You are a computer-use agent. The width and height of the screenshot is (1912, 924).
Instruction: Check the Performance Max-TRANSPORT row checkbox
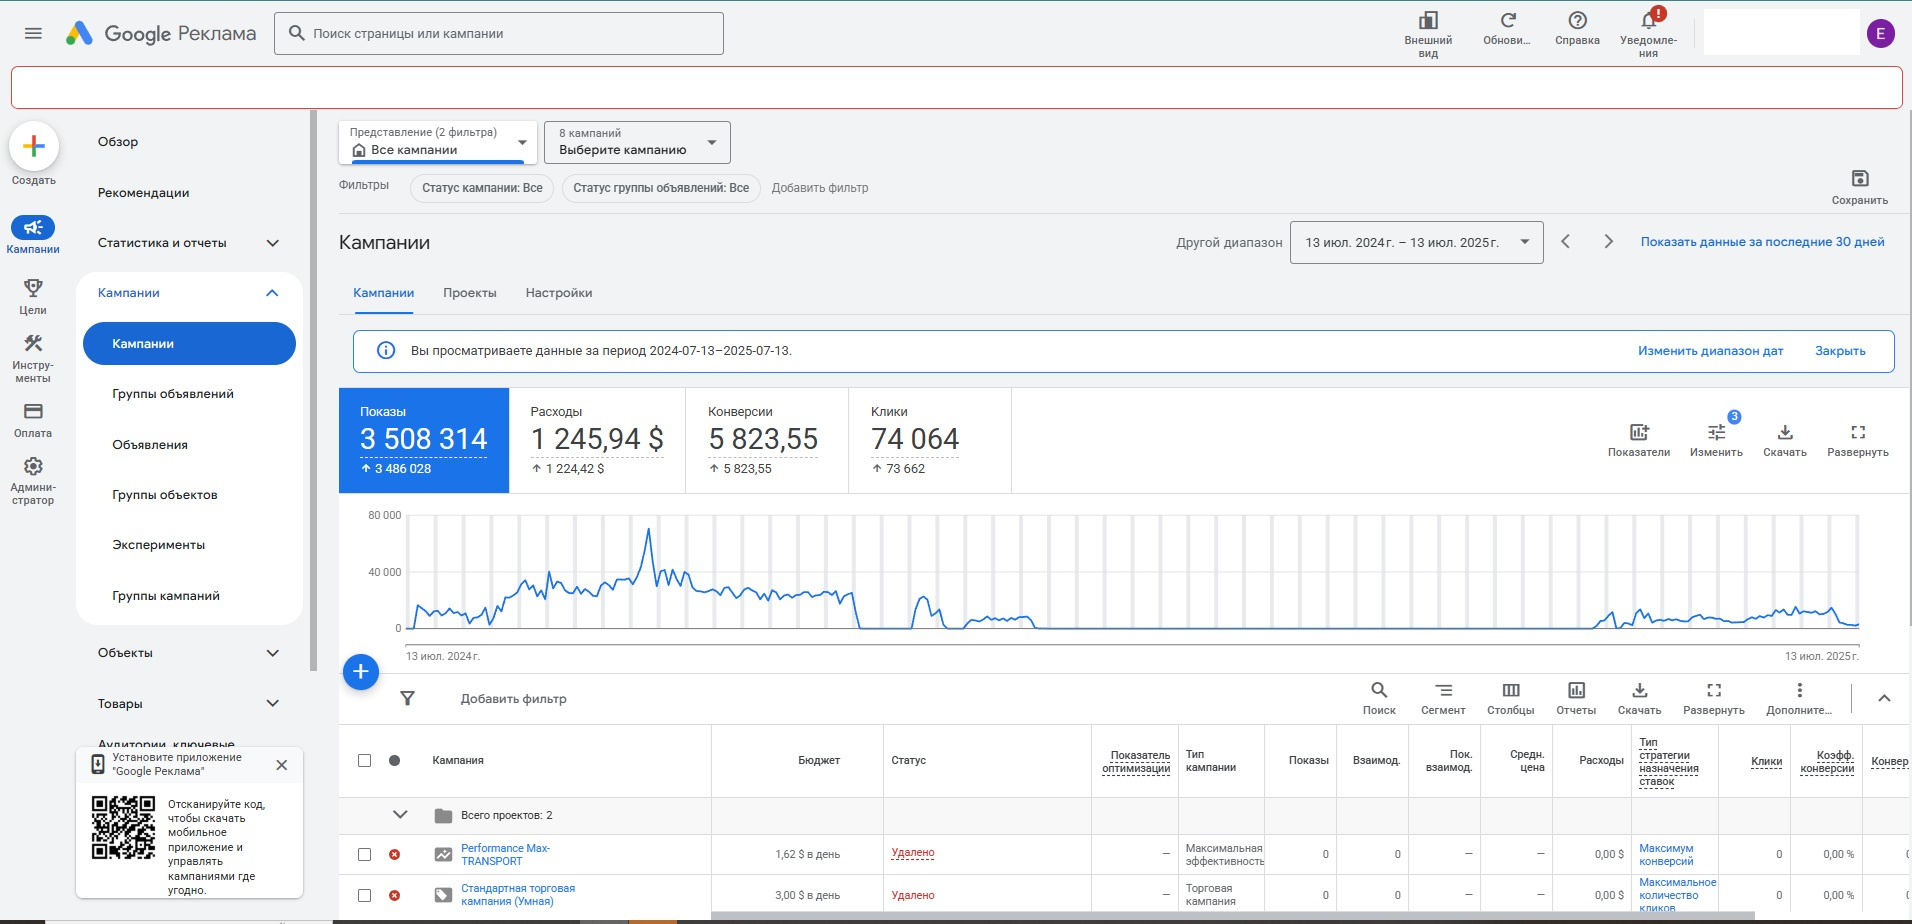(365, 855)
